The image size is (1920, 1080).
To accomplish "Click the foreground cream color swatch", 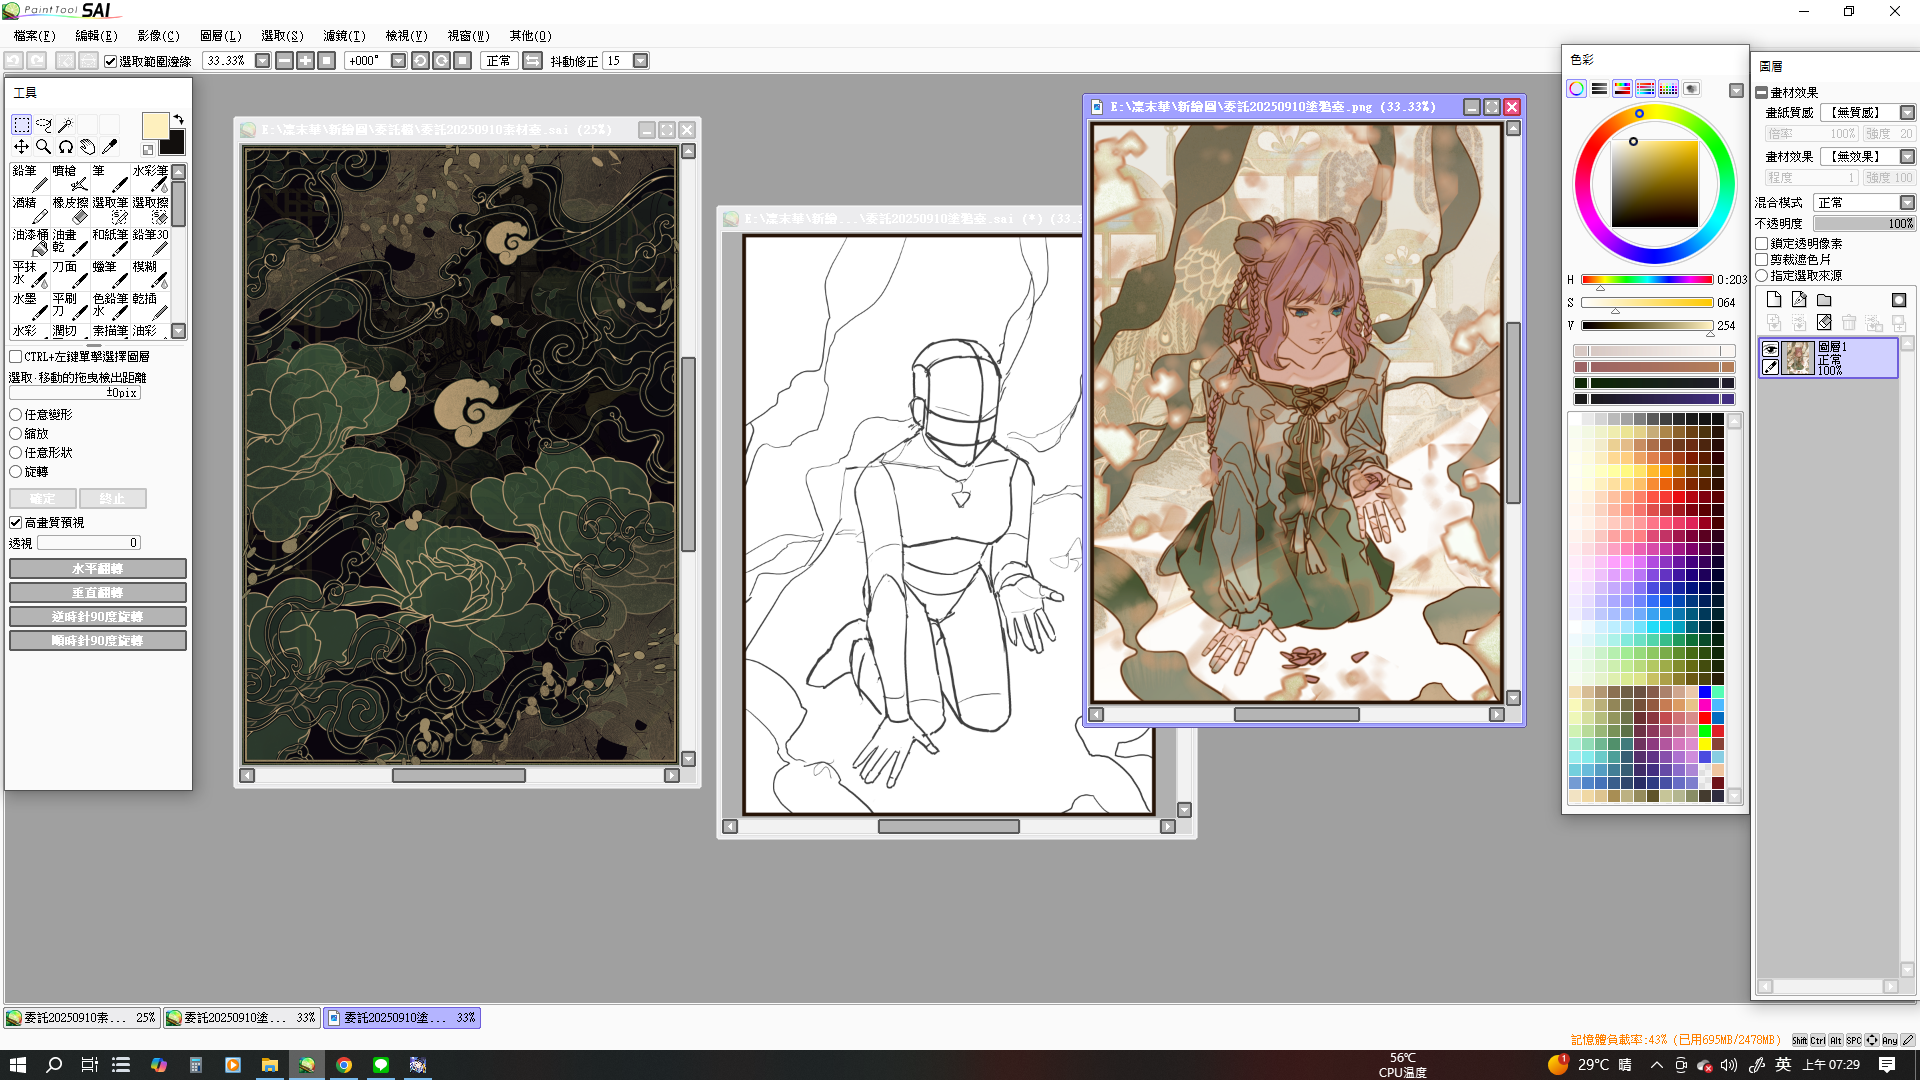I will point(155,126).
